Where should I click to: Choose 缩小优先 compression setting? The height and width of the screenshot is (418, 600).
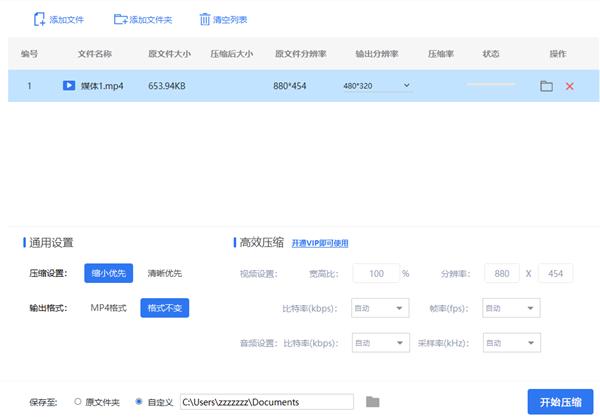[109, 273]
